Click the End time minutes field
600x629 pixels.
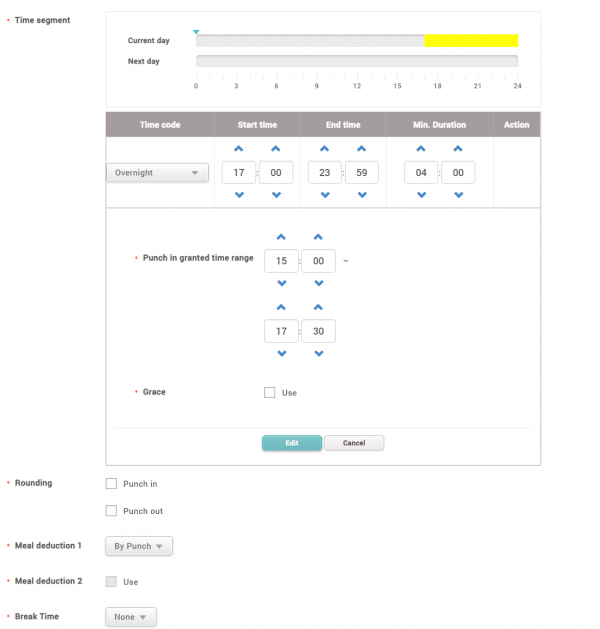(361, 173)
